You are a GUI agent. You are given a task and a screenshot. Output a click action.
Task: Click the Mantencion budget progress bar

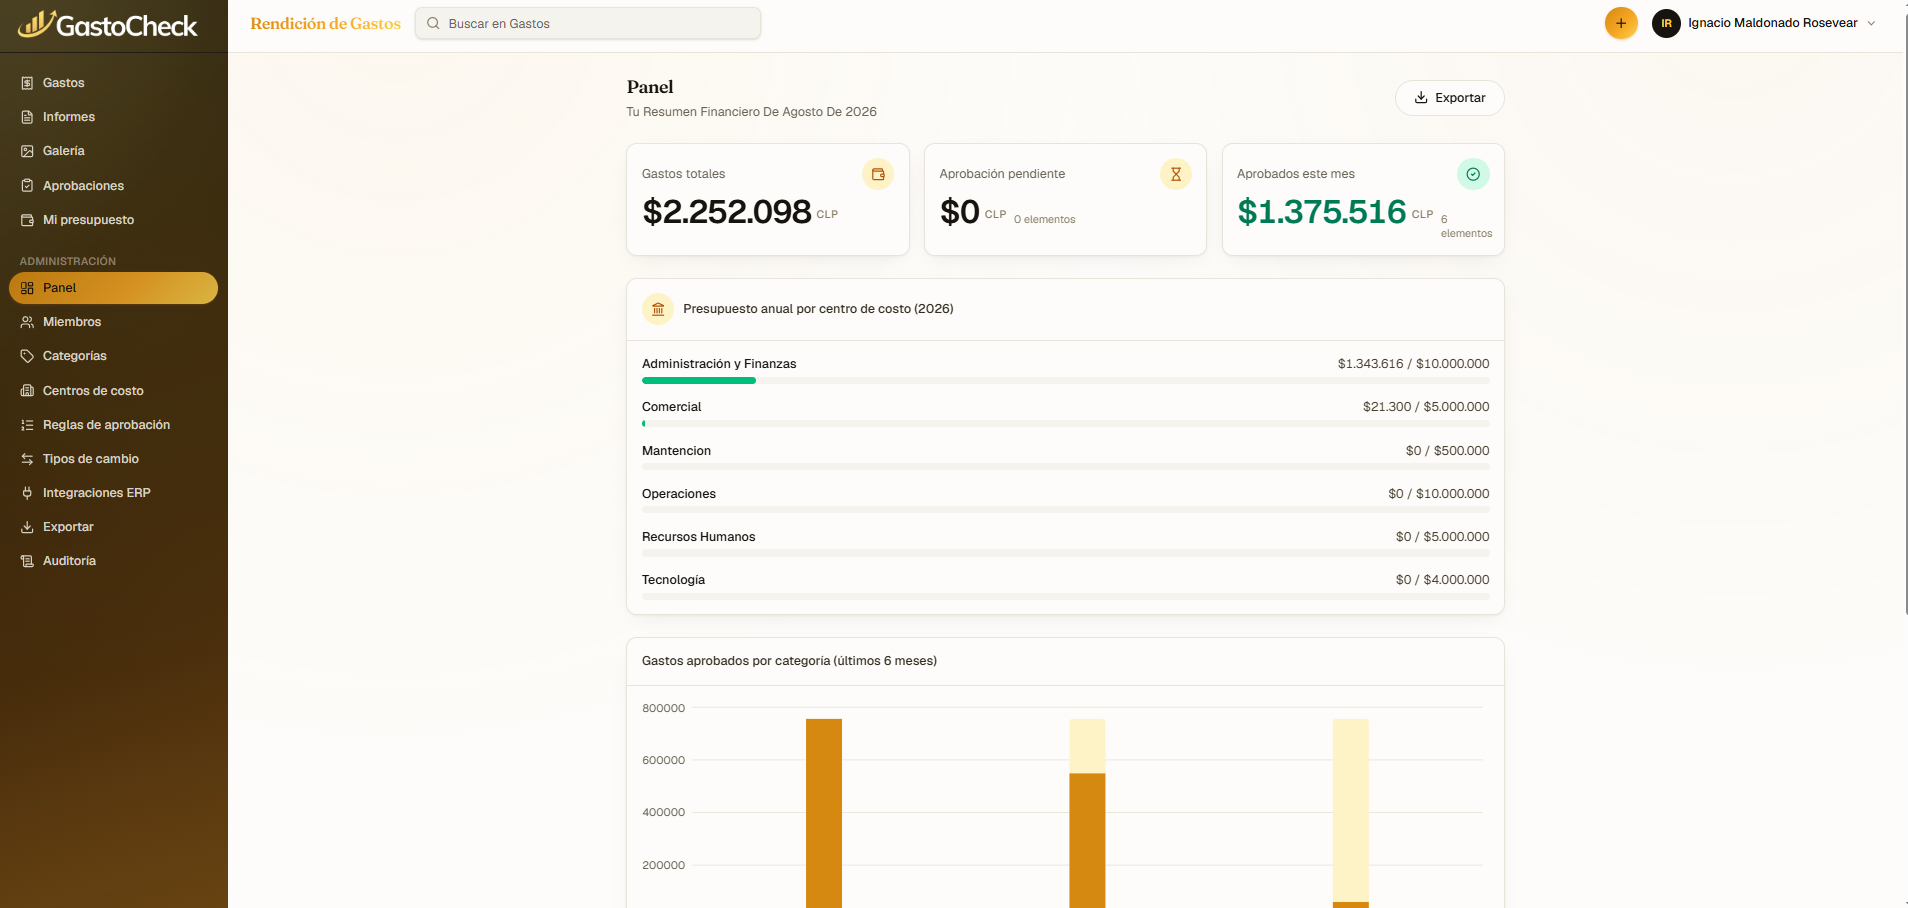click(x=1065, y=467)
